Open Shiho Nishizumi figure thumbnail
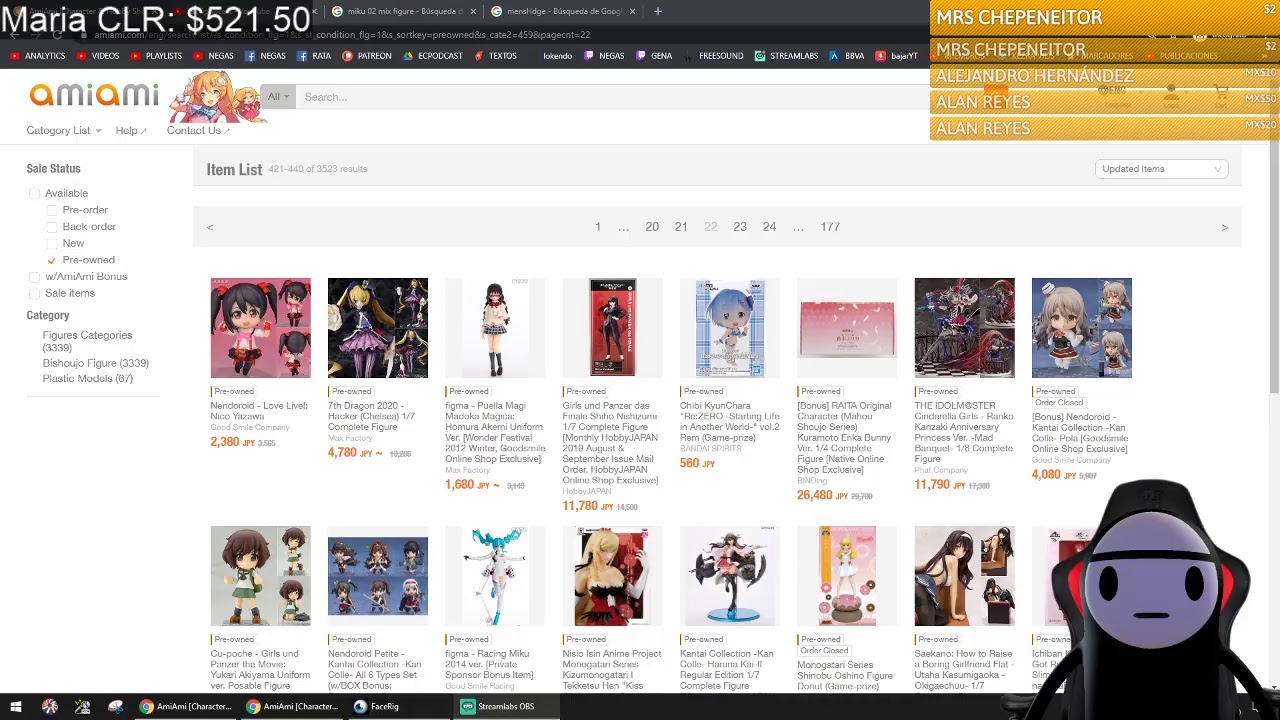The width and height of the screenshot is (1280, 720). pyautogui.click(x=612, y=328)
